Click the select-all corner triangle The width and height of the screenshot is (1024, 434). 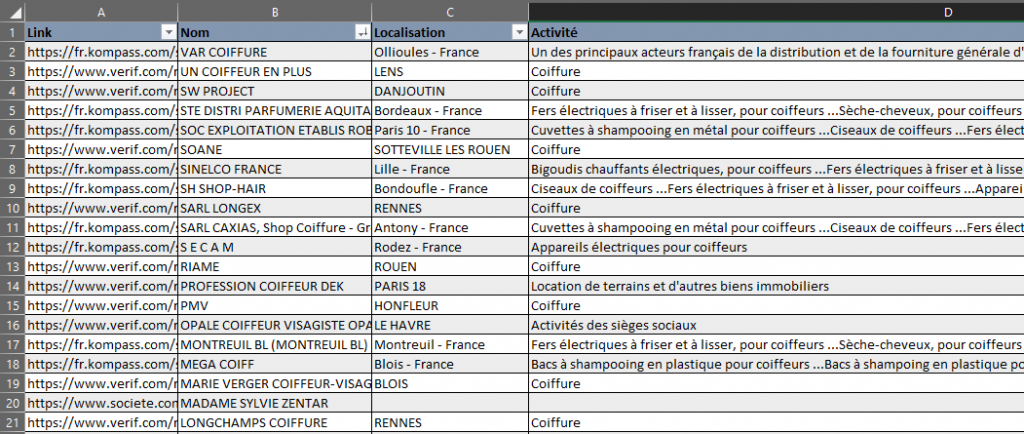[12, 11]
